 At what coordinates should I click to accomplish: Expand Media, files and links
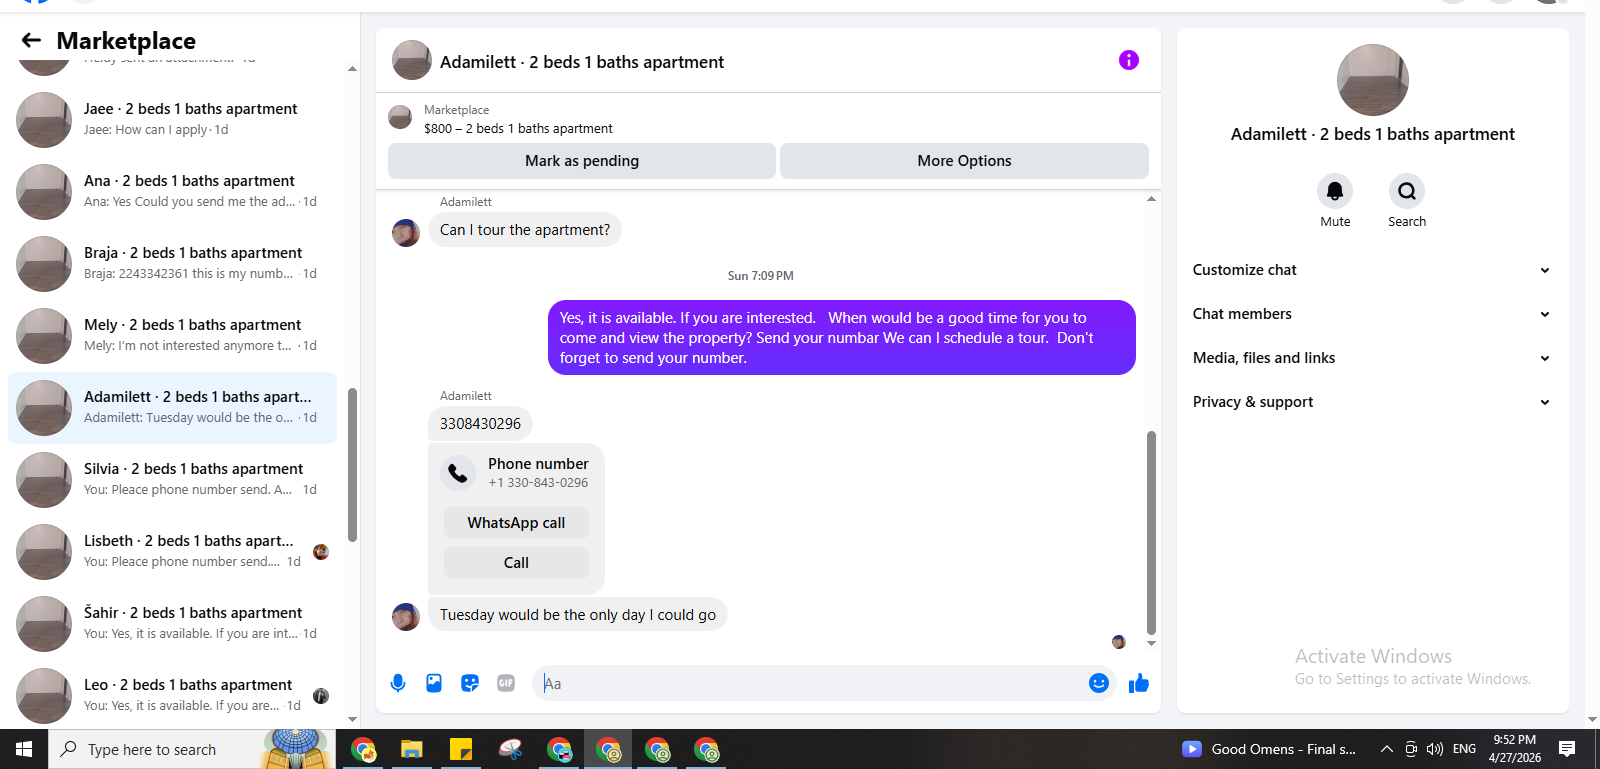click(1371, 358)
